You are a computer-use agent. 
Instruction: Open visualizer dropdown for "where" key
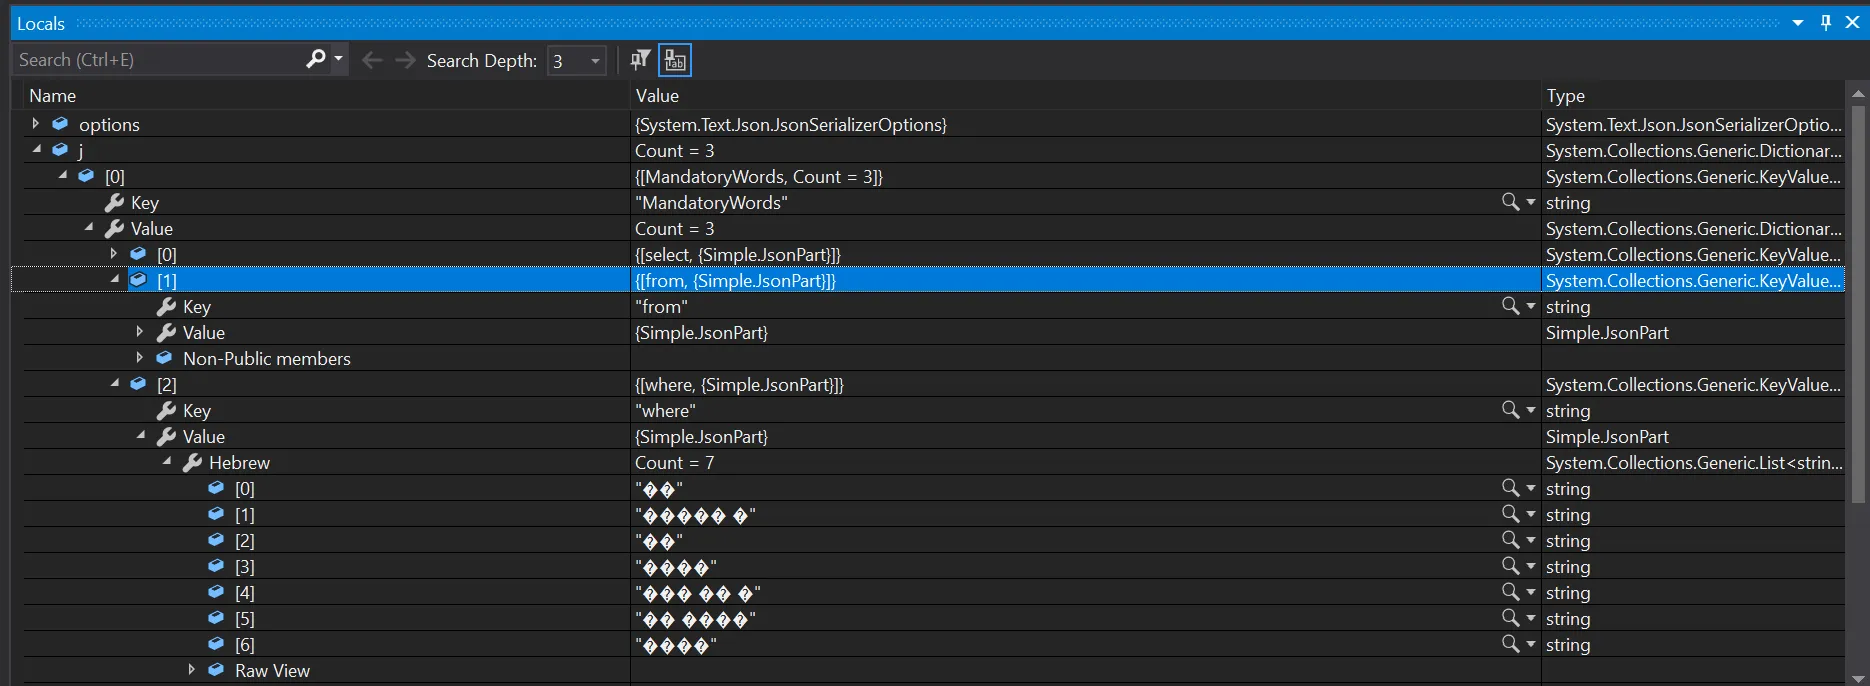point(1530,410)
